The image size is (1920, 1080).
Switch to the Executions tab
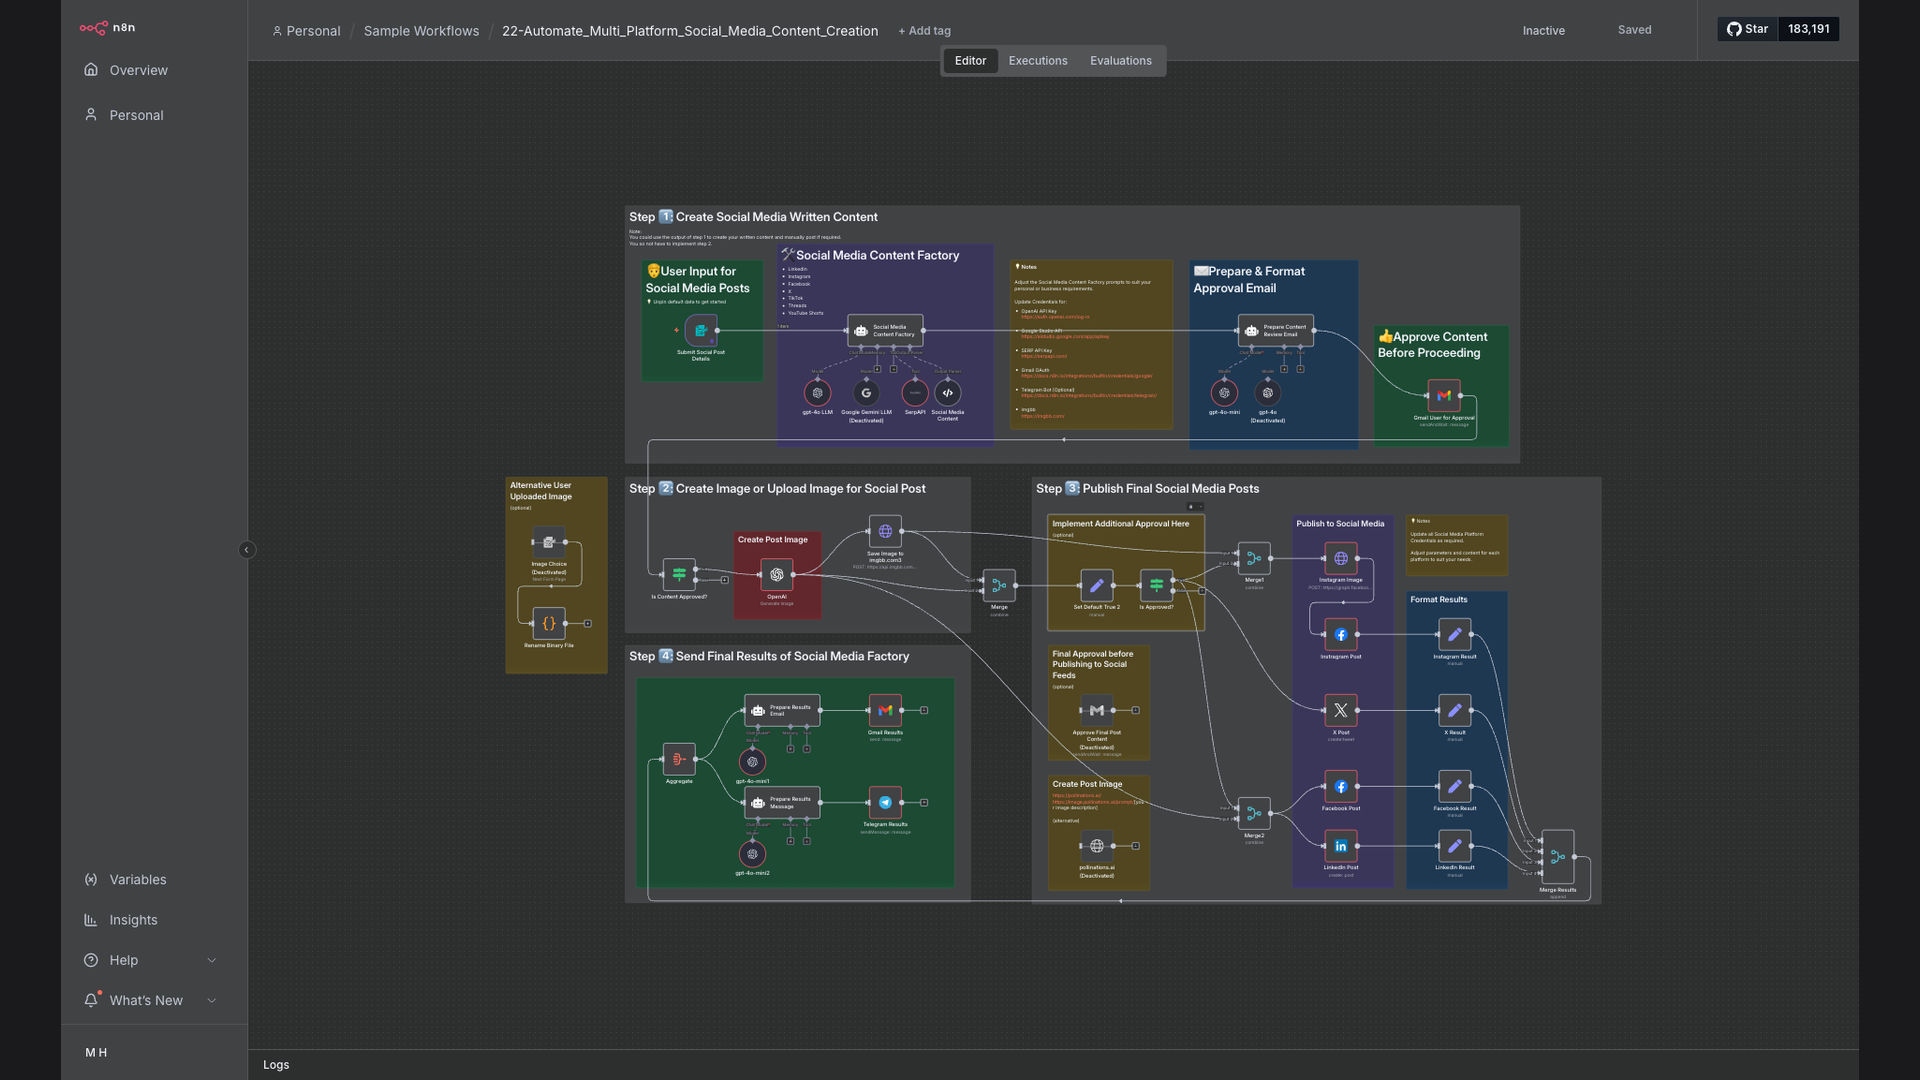(1038, 61)
